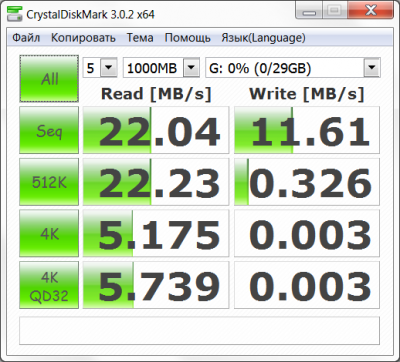Open the 1000MB test size dropdown
Viewport: 400px width, 362px height.
(x=161, y=68)
